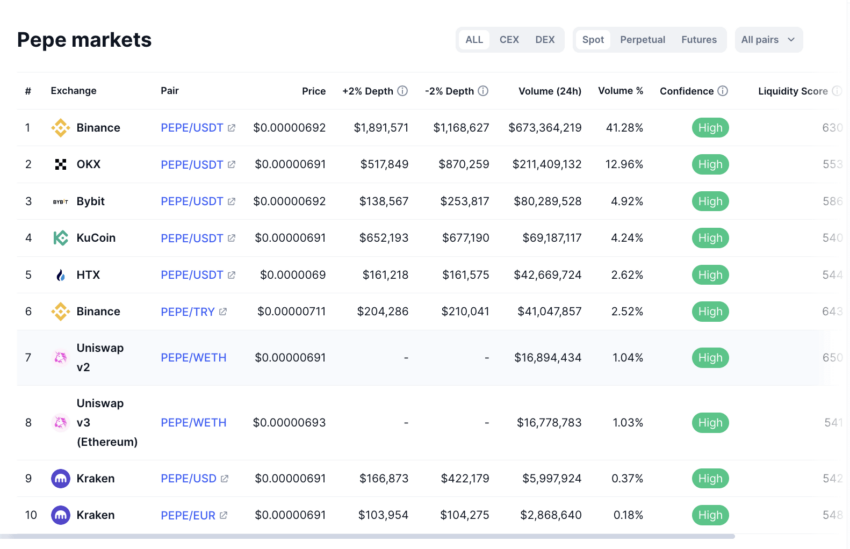Click the Bybit exchange logo
850x549 pixels.
pyautogui.click(x=60, y=202)
